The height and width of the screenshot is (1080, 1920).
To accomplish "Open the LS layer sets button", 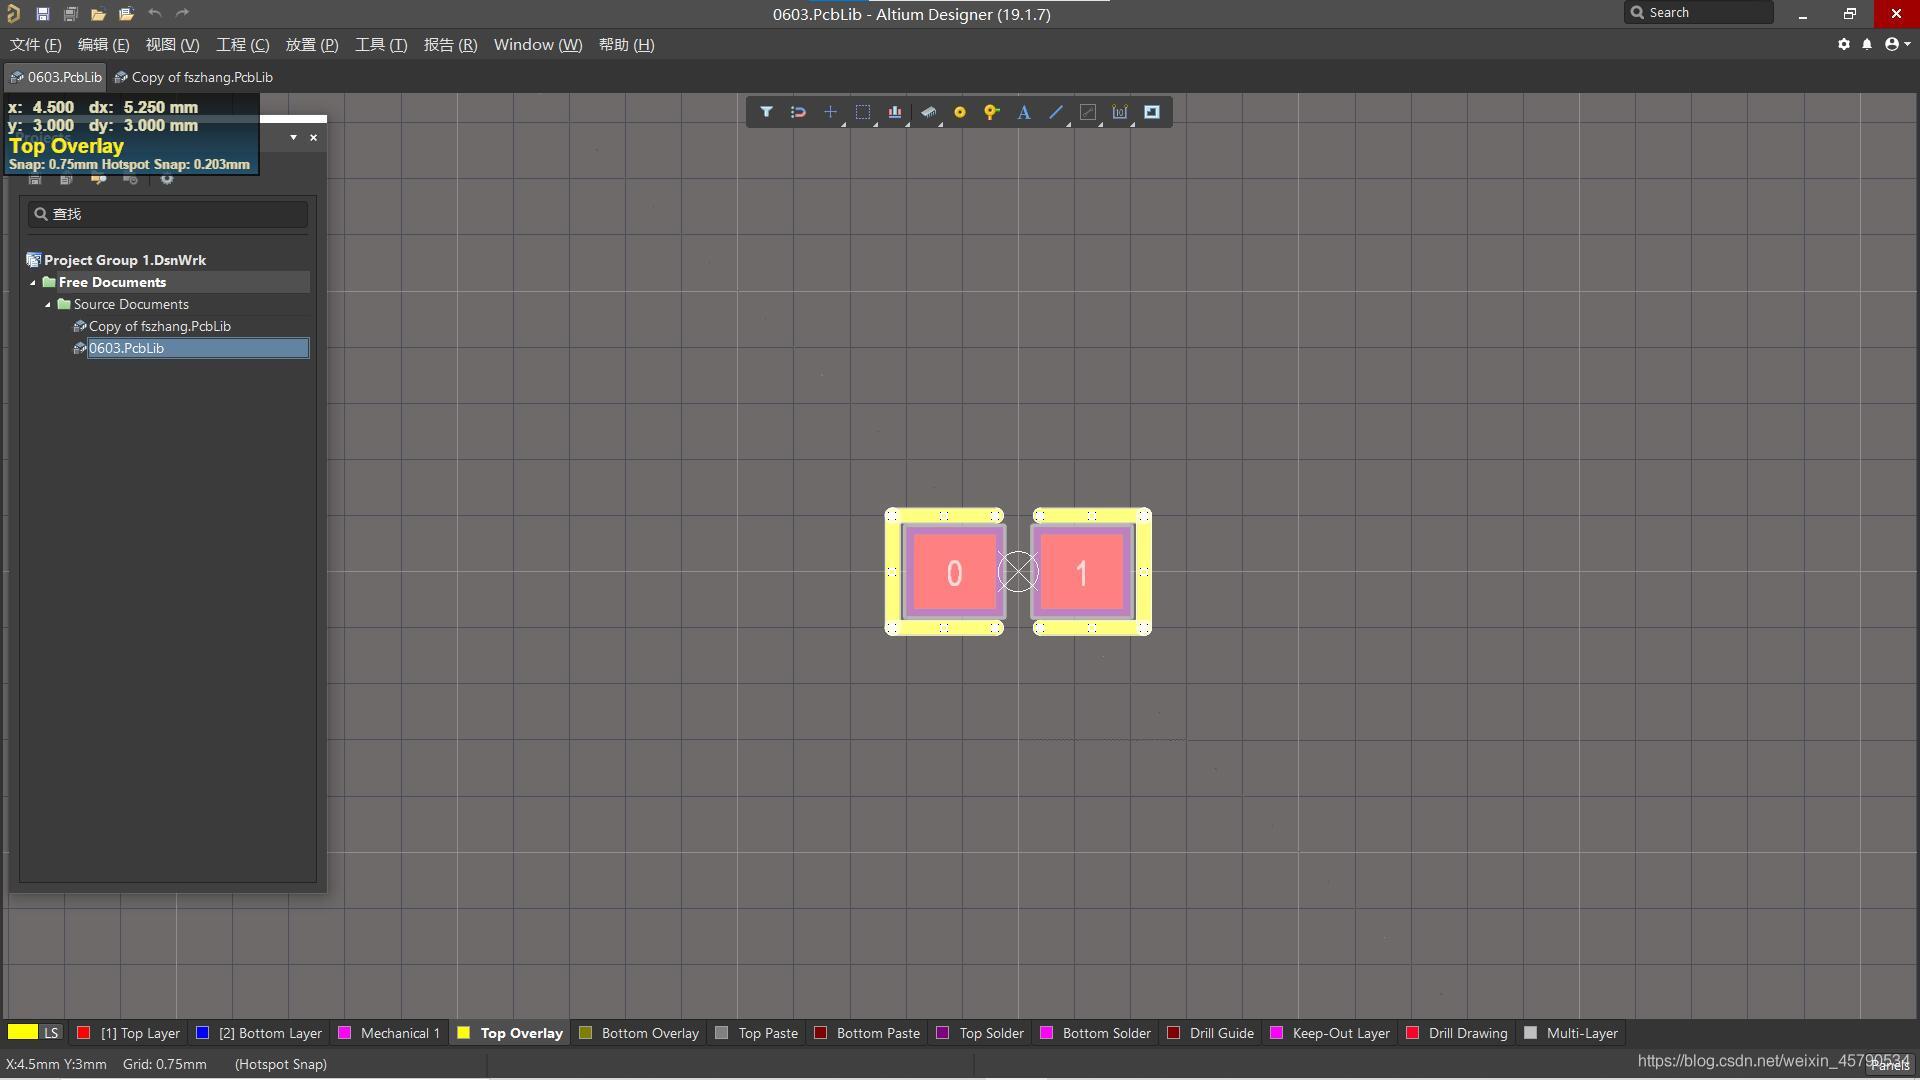I will click(51, 1033).
